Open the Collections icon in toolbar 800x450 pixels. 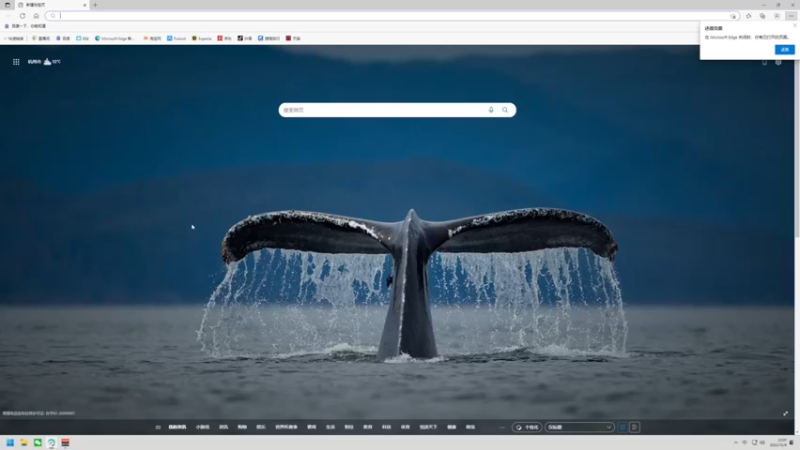[762, 16]
